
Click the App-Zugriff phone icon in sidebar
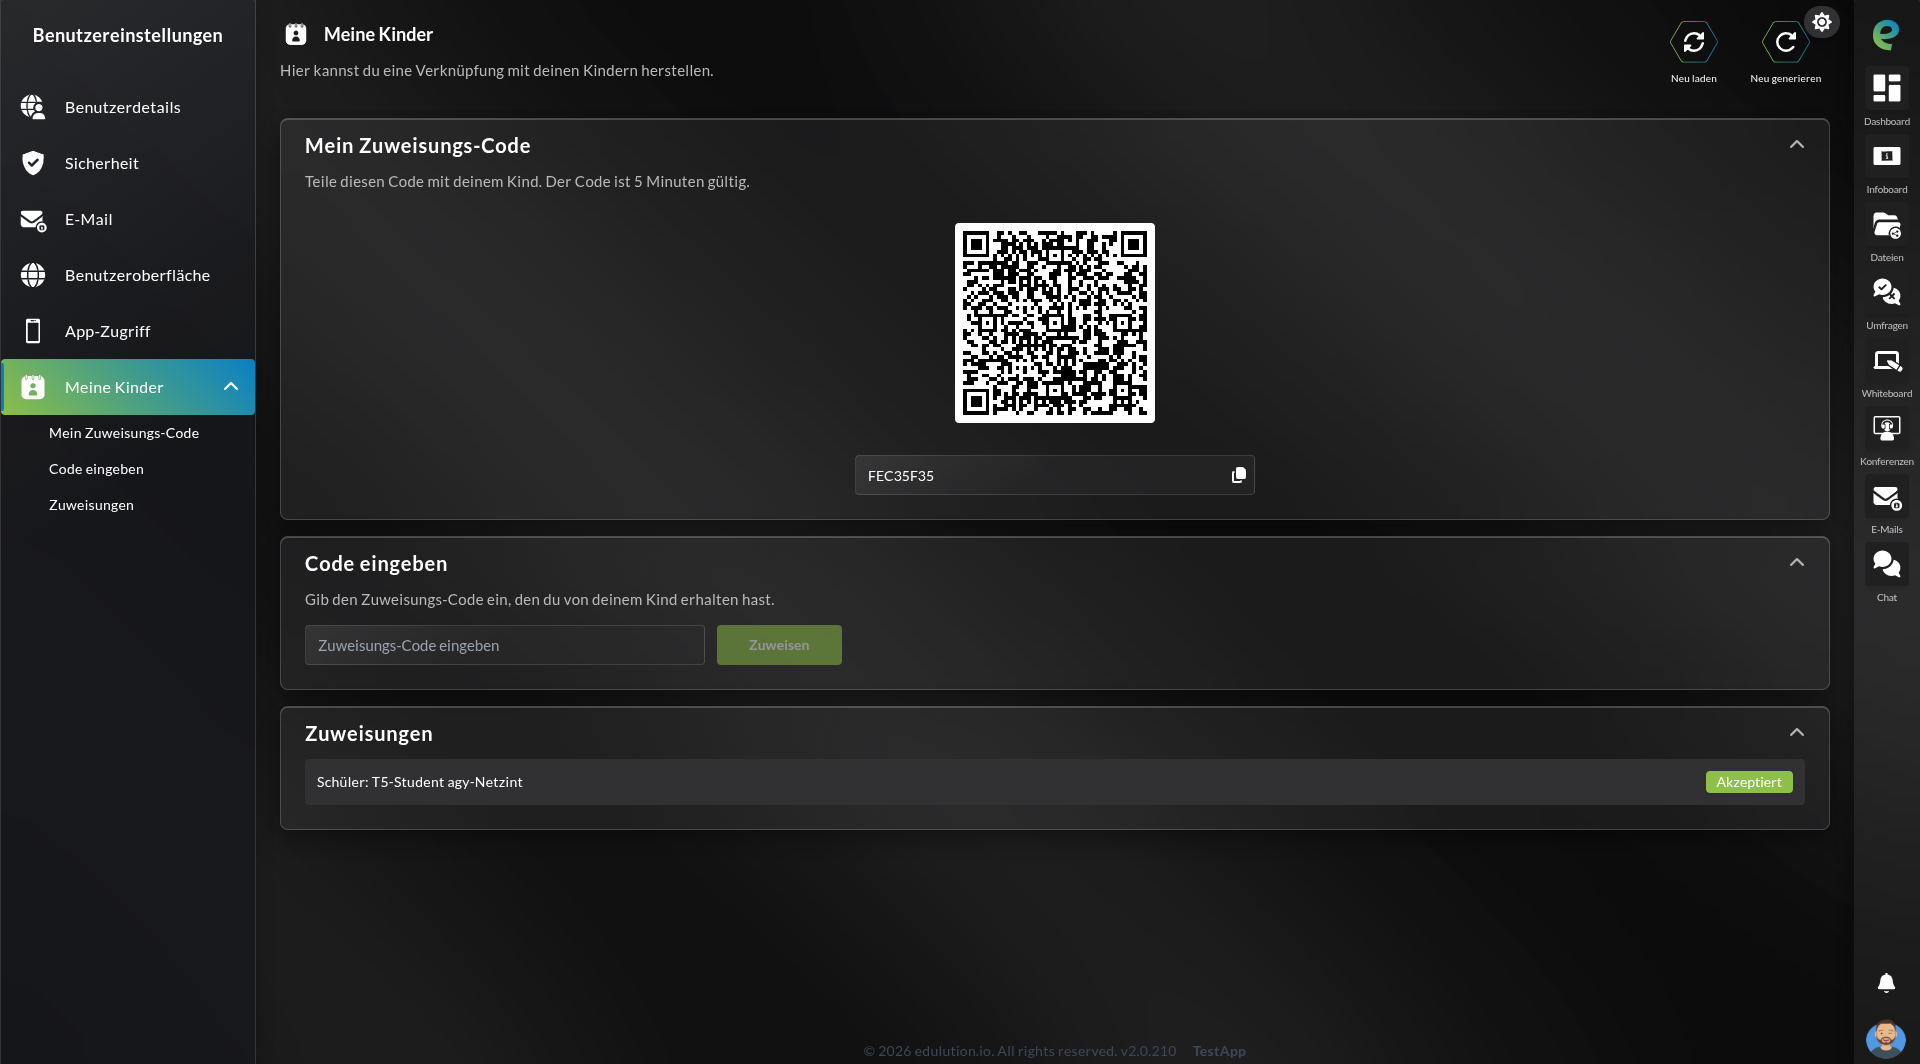(x=33, y=331)
